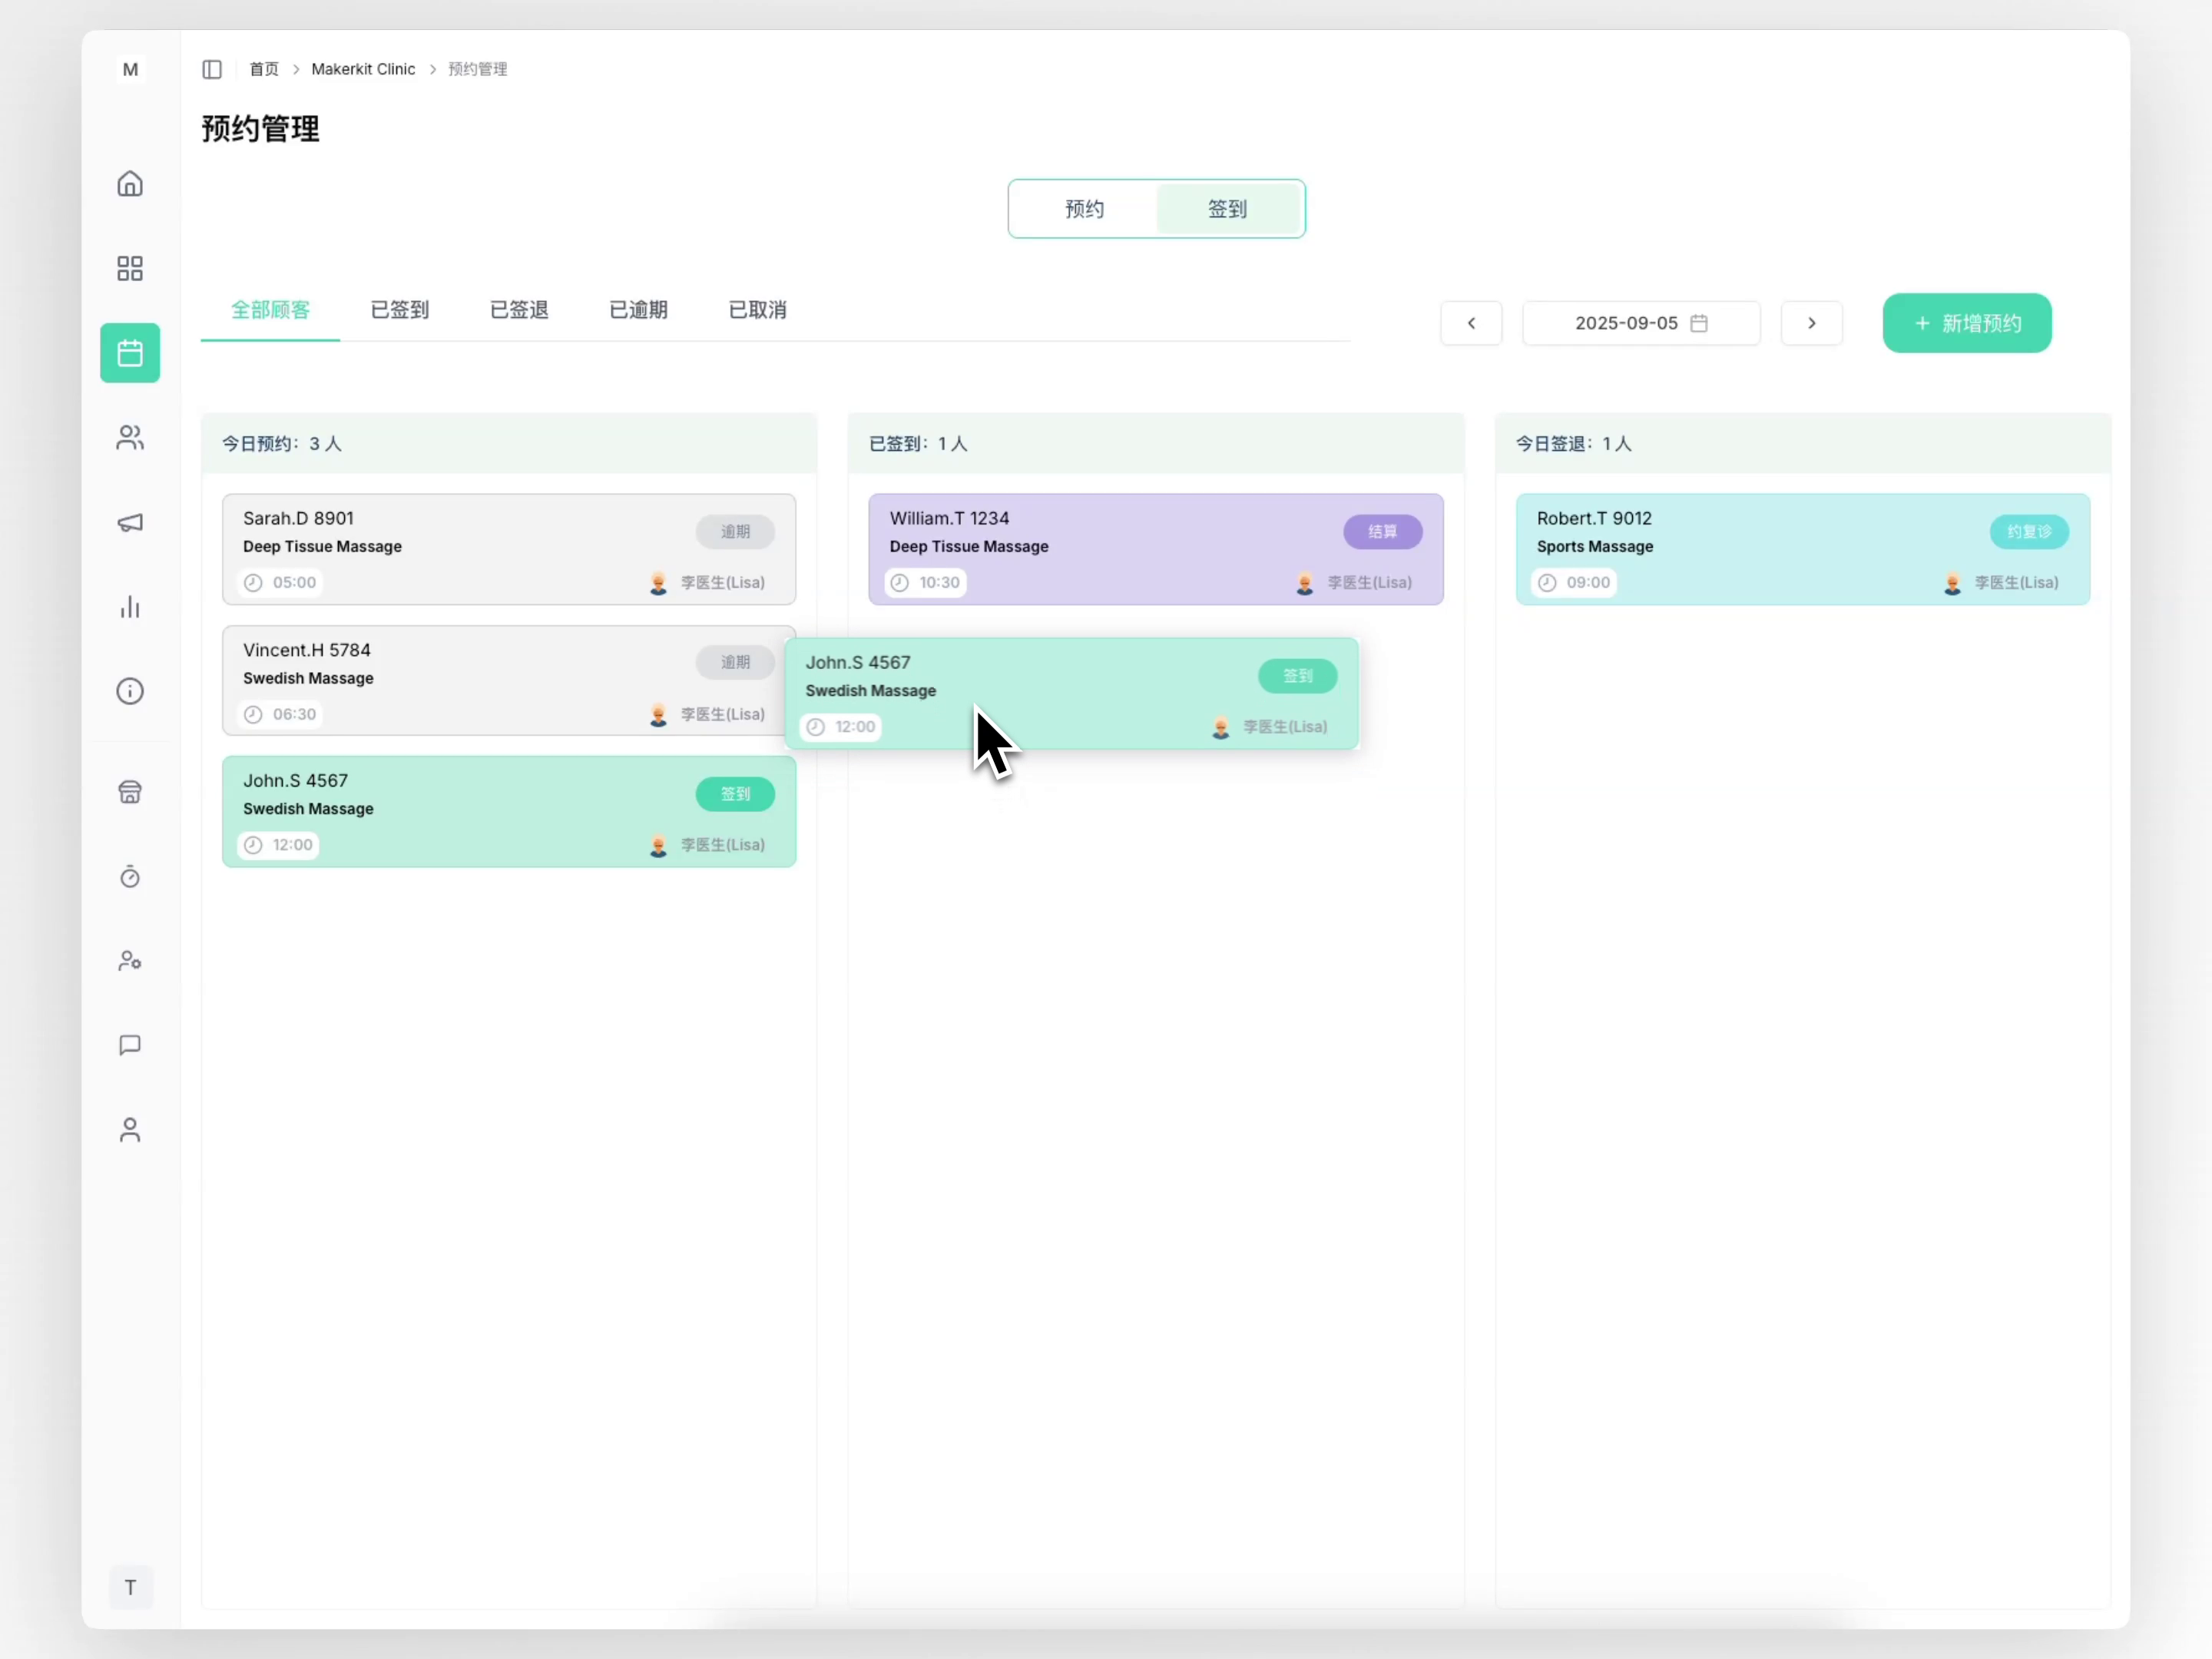Viewport: 2212px width, 1659px height.
Task: Go to next day with right chevron
Action: (x=1812, y=323)
